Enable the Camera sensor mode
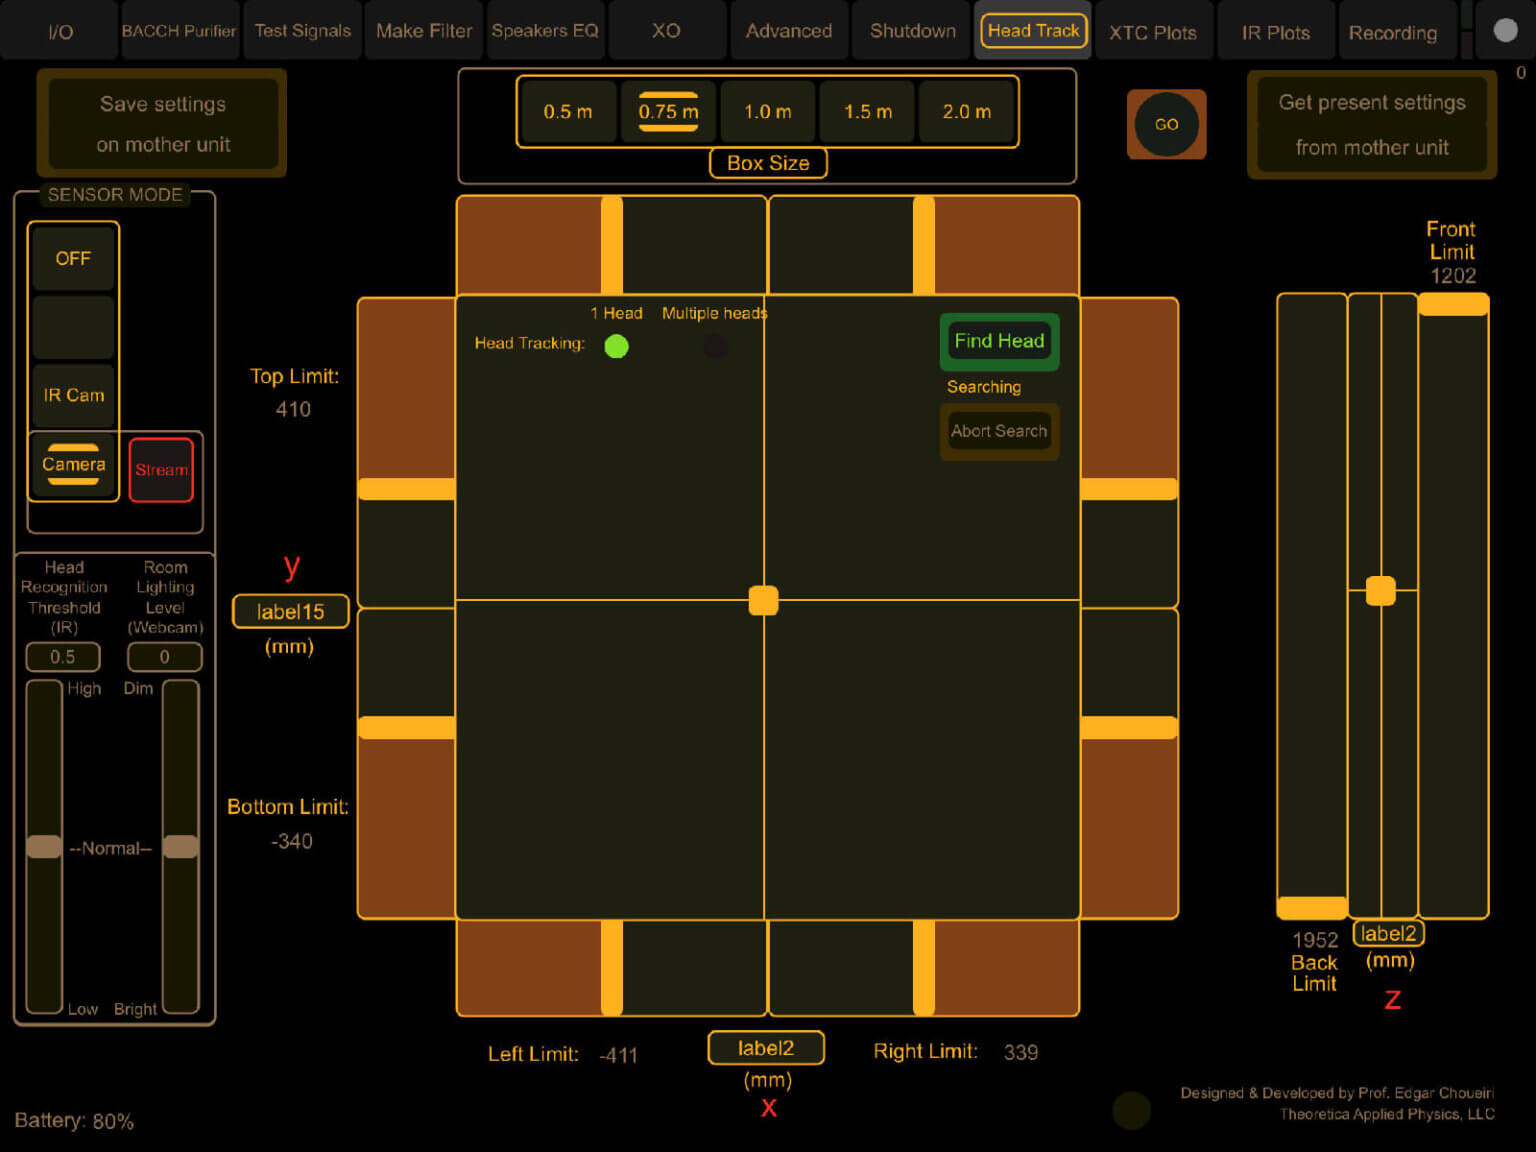The height and width of the screenshot is (1152, 1536). (73, 465)
